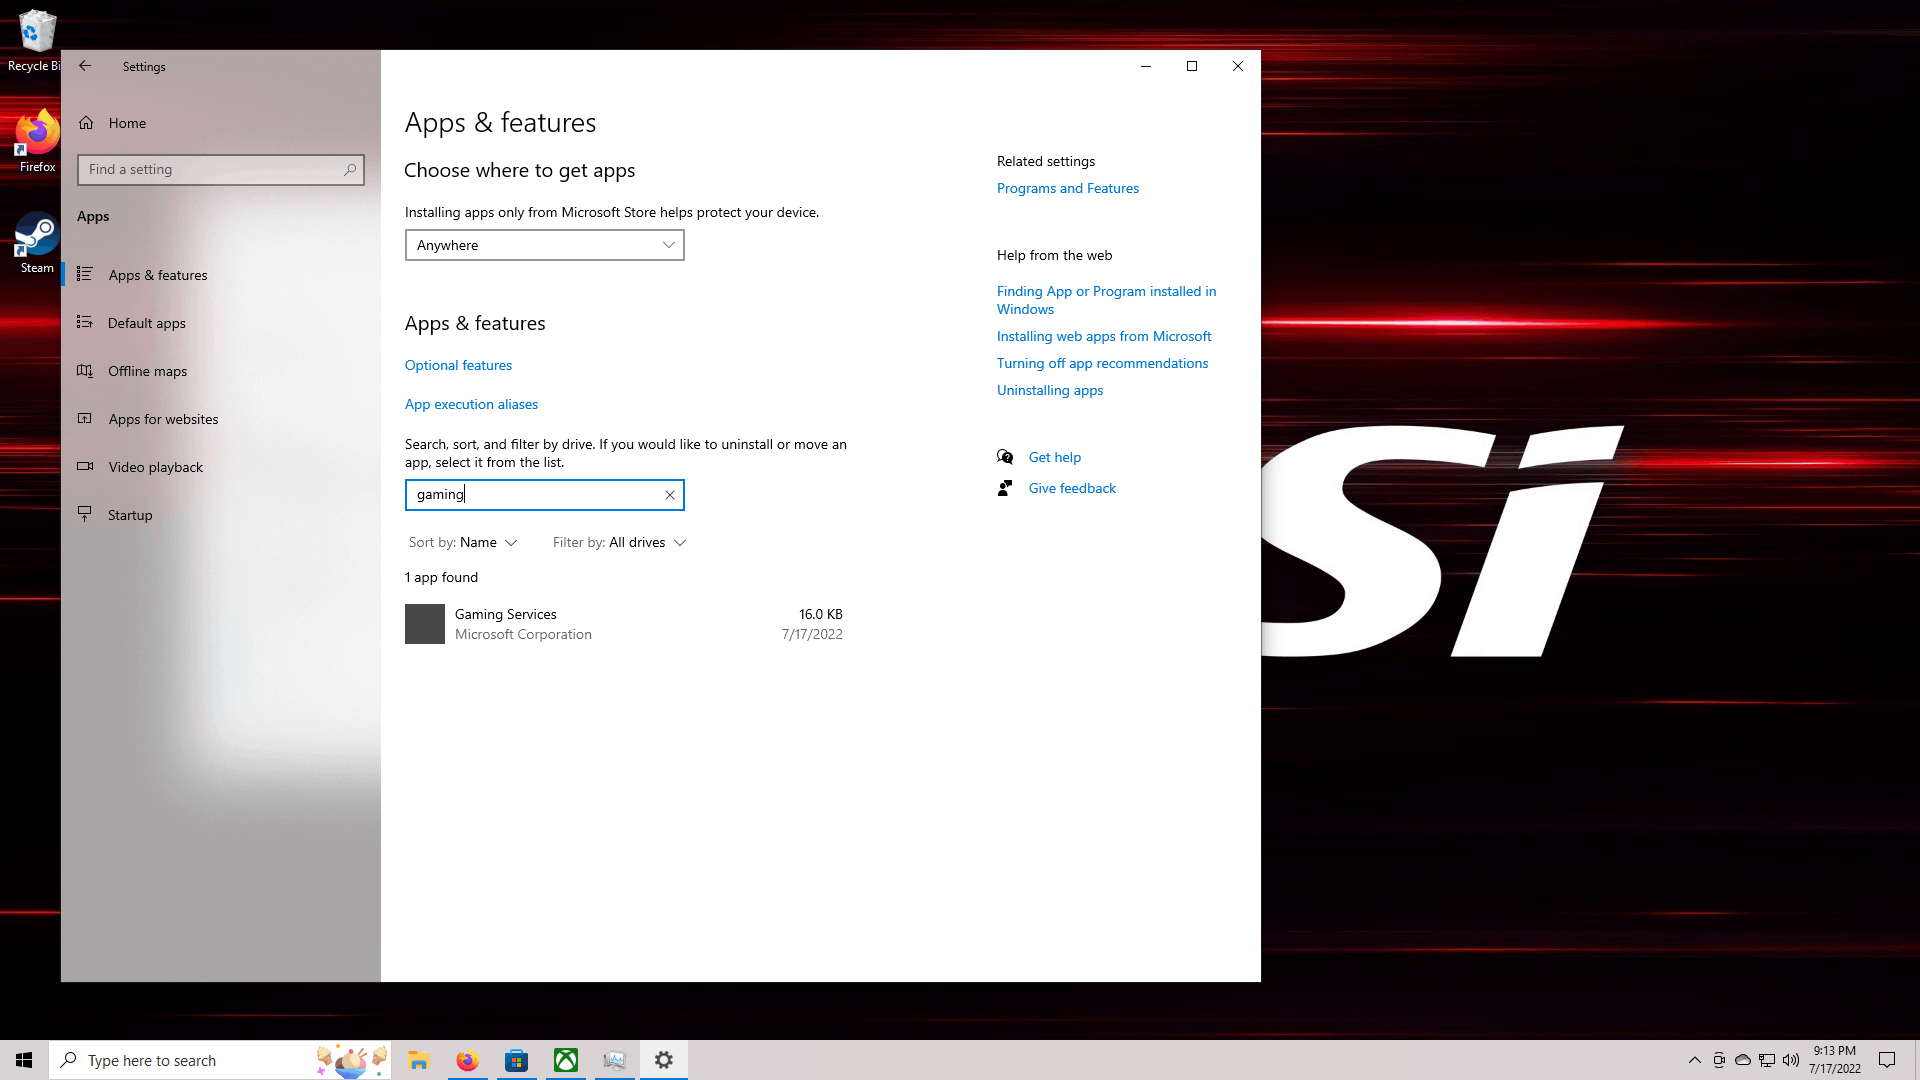Open Microsoft Store from taskbar
This screenshot has width=1920, height=1080.
pyautogui.click(x=517, y=1060)
